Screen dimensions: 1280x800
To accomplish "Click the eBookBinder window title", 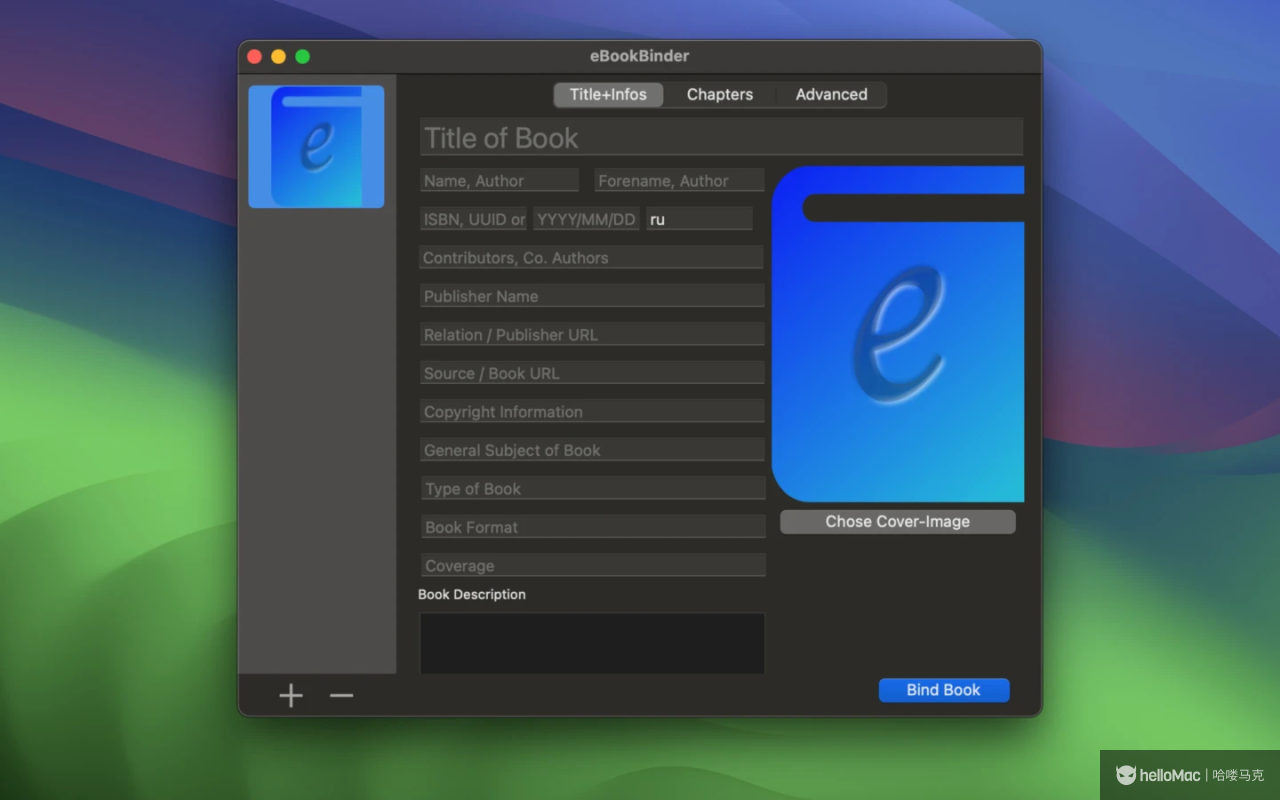I will tap(640, 56).
